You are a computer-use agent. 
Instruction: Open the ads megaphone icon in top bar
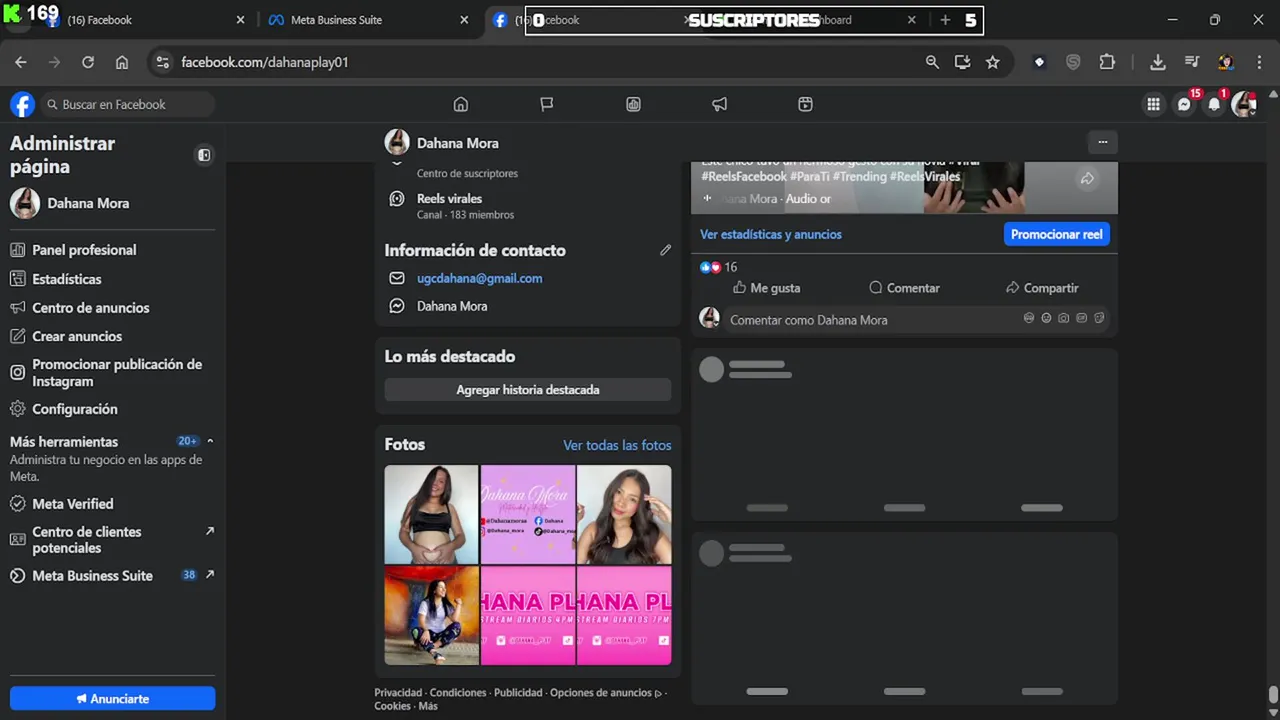click(x=719, y=104)
